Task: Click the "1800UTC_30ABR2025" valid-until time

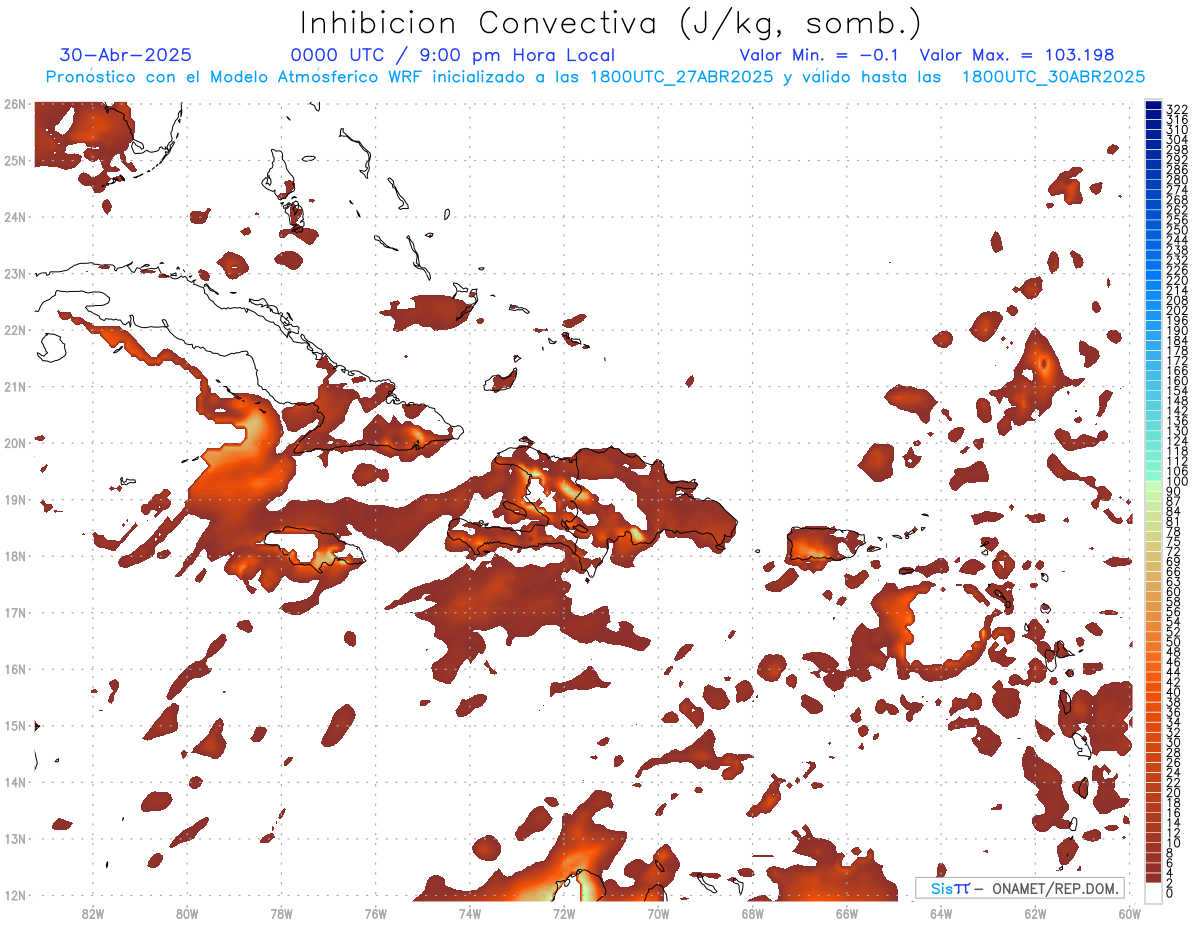Action: click(1053, 77)
